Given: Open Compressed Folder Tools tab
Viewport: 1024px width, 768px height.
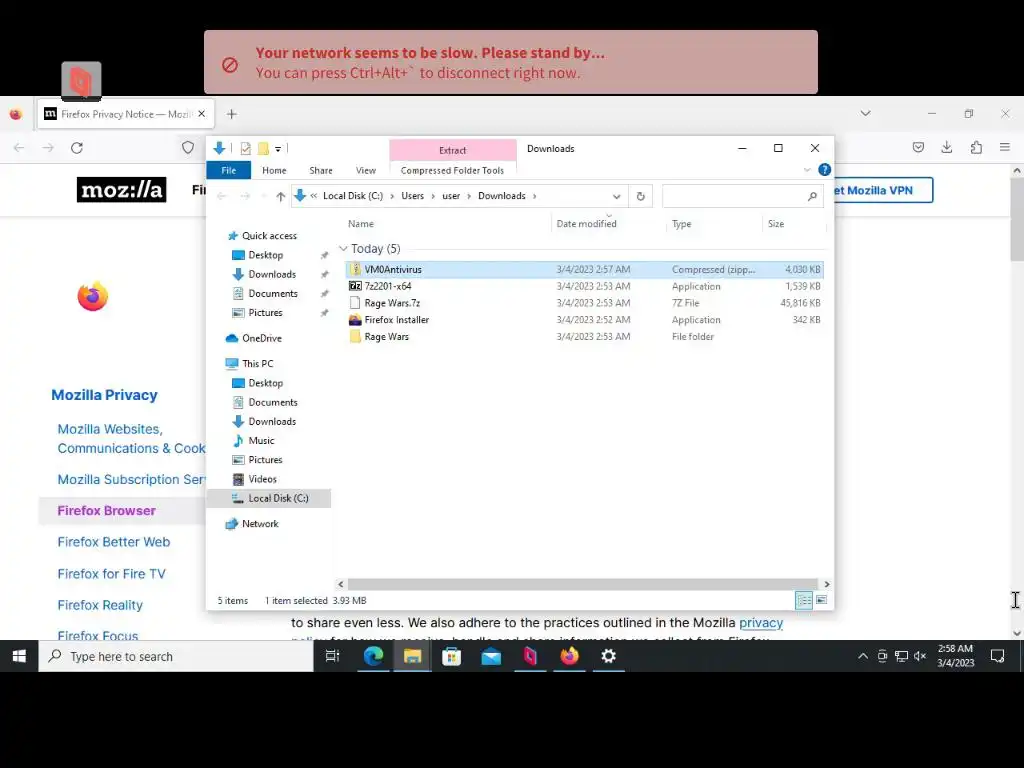Looking at the screenshot, I should click(453, 170).
